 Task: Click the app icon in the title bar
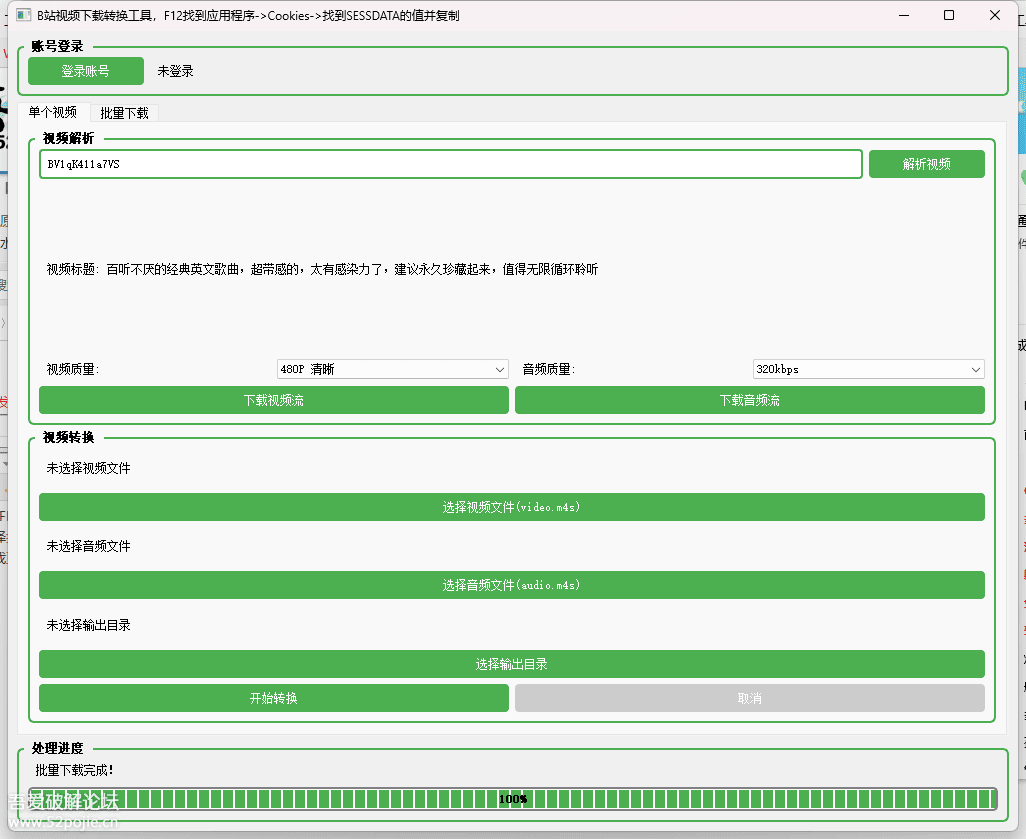[x=22, y=16]
